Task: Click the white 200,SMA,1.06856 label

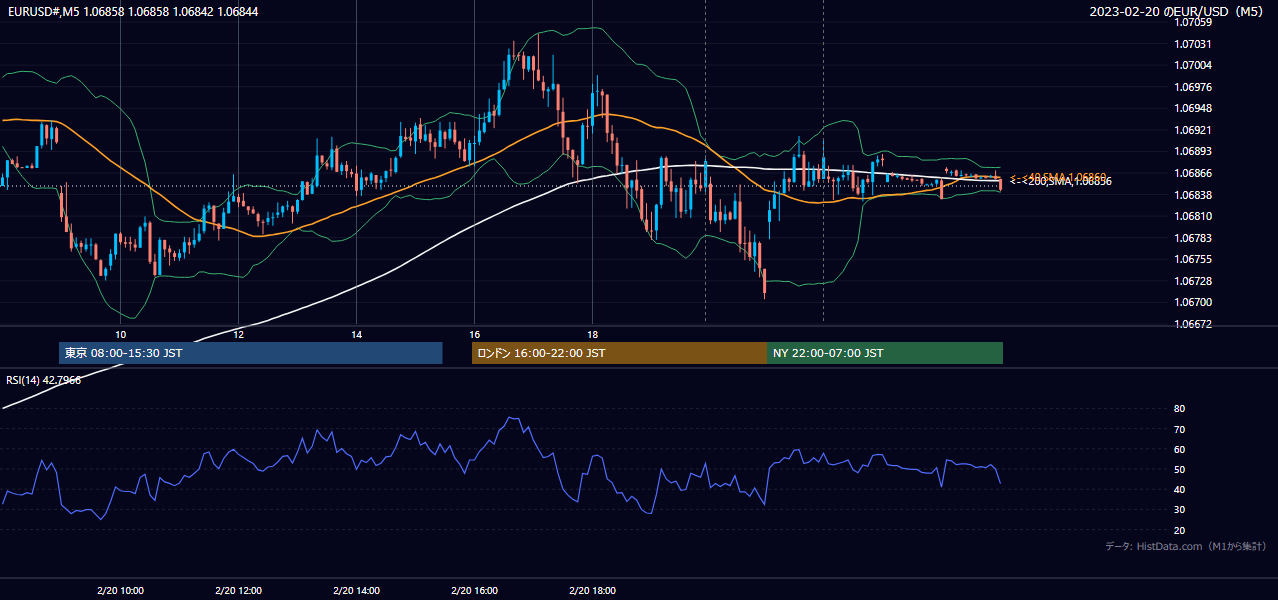Action: pyautogui.click(x=1061, y=181)
